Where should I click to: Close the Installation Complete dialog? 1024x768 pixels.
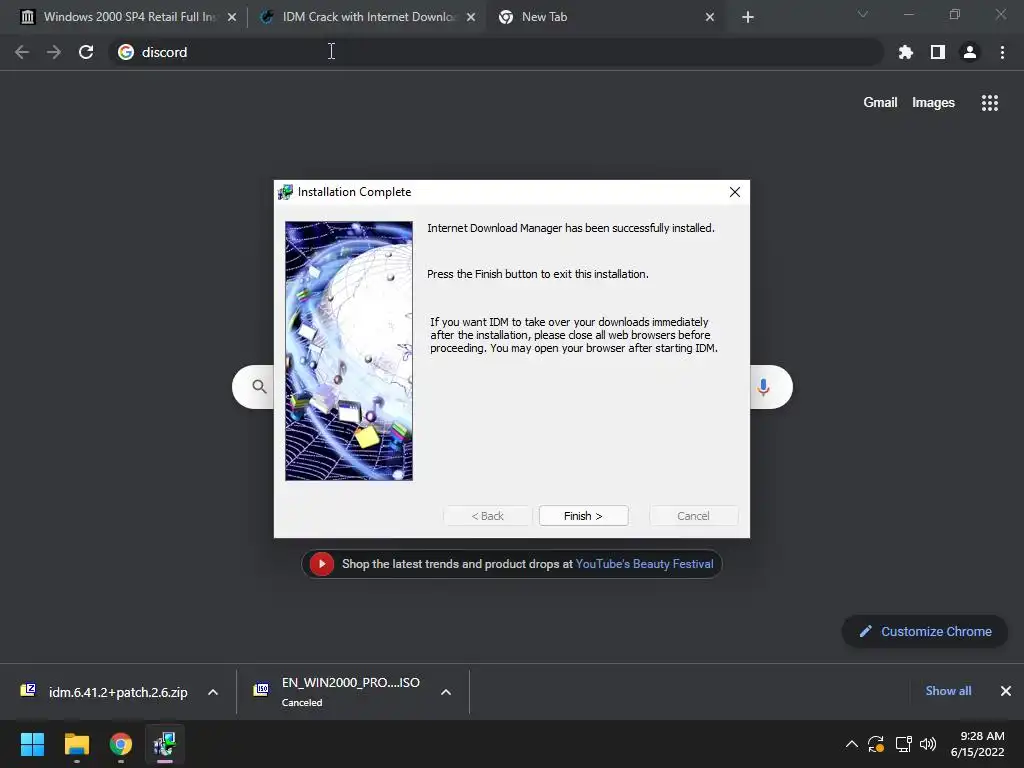coord(735,192)
